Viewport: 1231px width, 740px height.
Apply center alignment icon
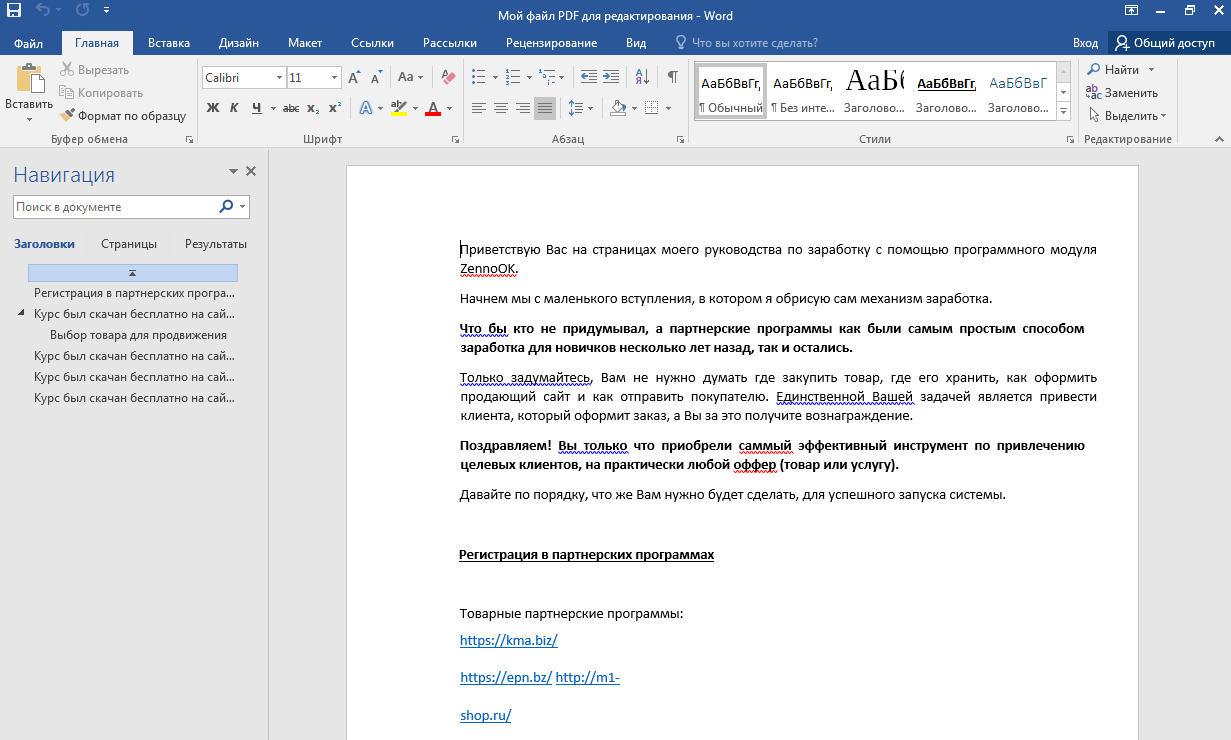point(501,108)
